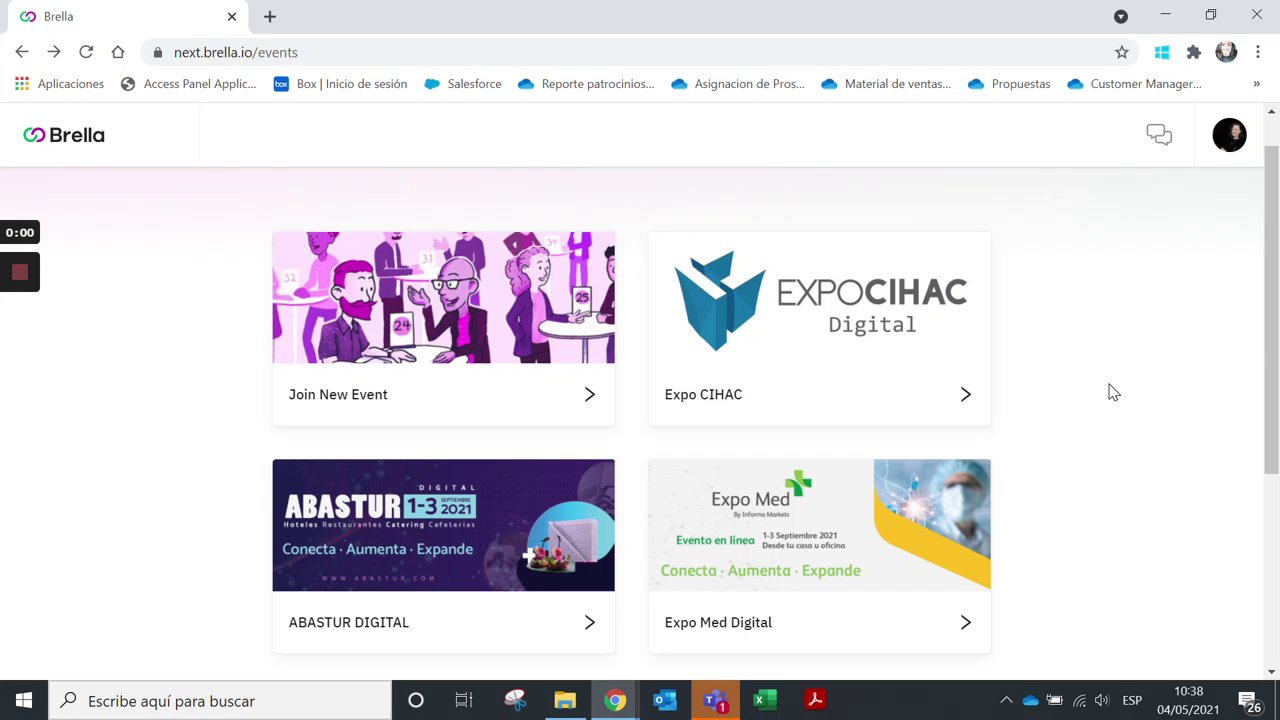Open the Chrome media control dropdown circle
This screenshot has width=1280, height=720.
[1121, 16]
